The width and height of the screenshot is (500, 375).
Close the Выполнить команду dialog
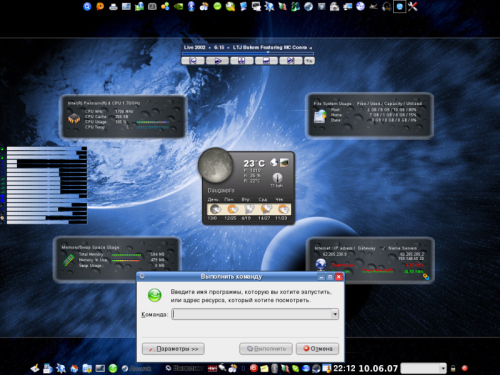click(x=339, y=277)
